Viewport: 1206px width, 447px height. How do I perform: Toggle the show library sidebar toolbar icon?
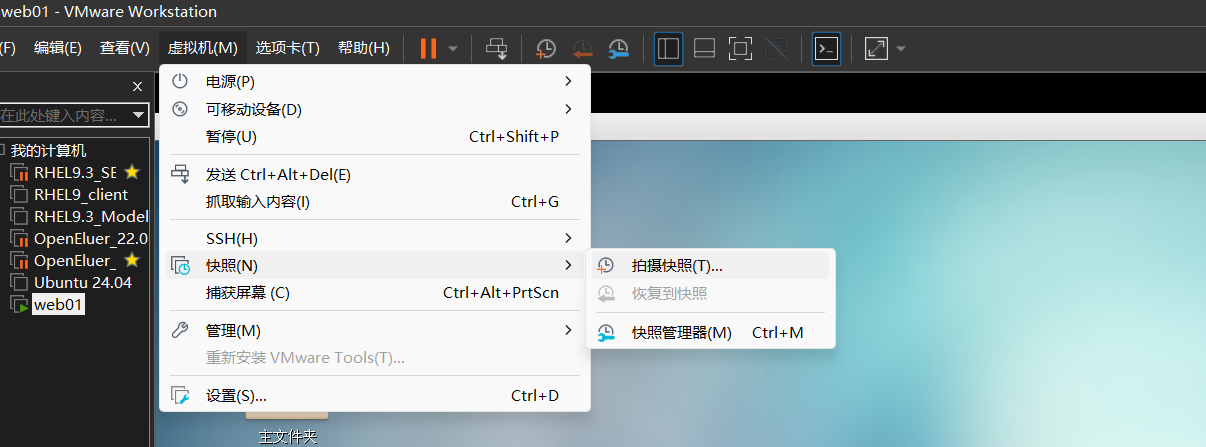point(668,48)
